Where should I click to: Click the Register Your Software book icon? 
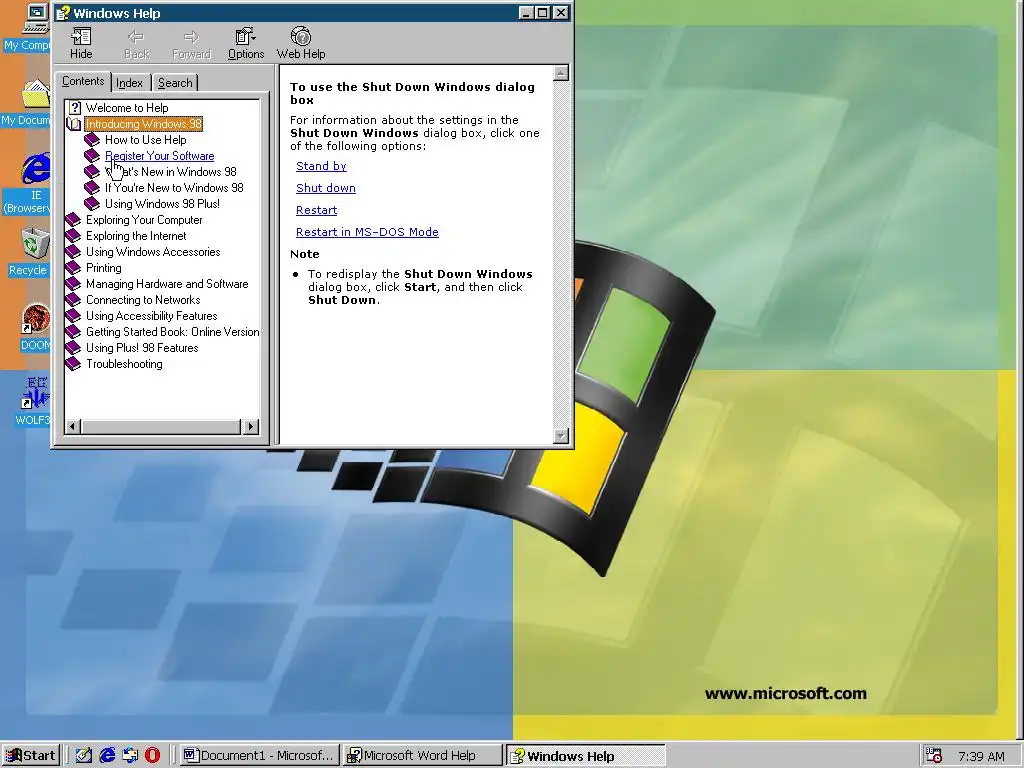(x=92, y=156)
